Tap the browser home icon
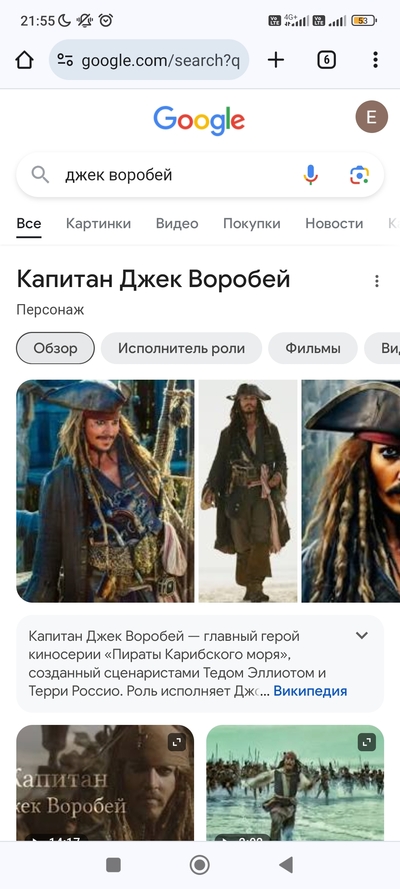The image size is (400, 889). (x=24, y=60)
